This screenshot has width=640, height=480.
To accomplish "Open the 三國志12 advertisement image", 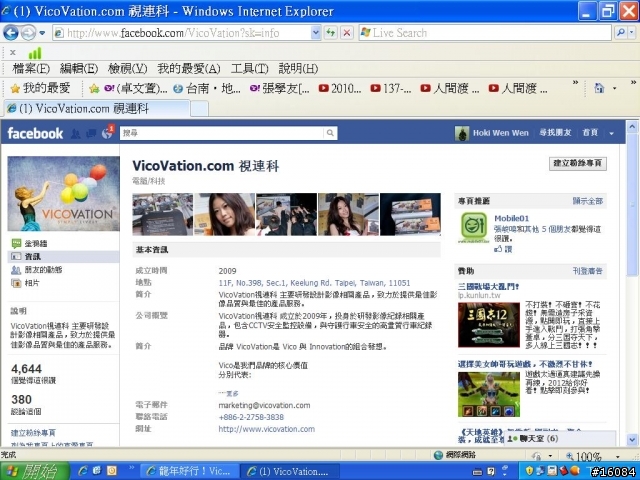I will (x=489, y=325).
